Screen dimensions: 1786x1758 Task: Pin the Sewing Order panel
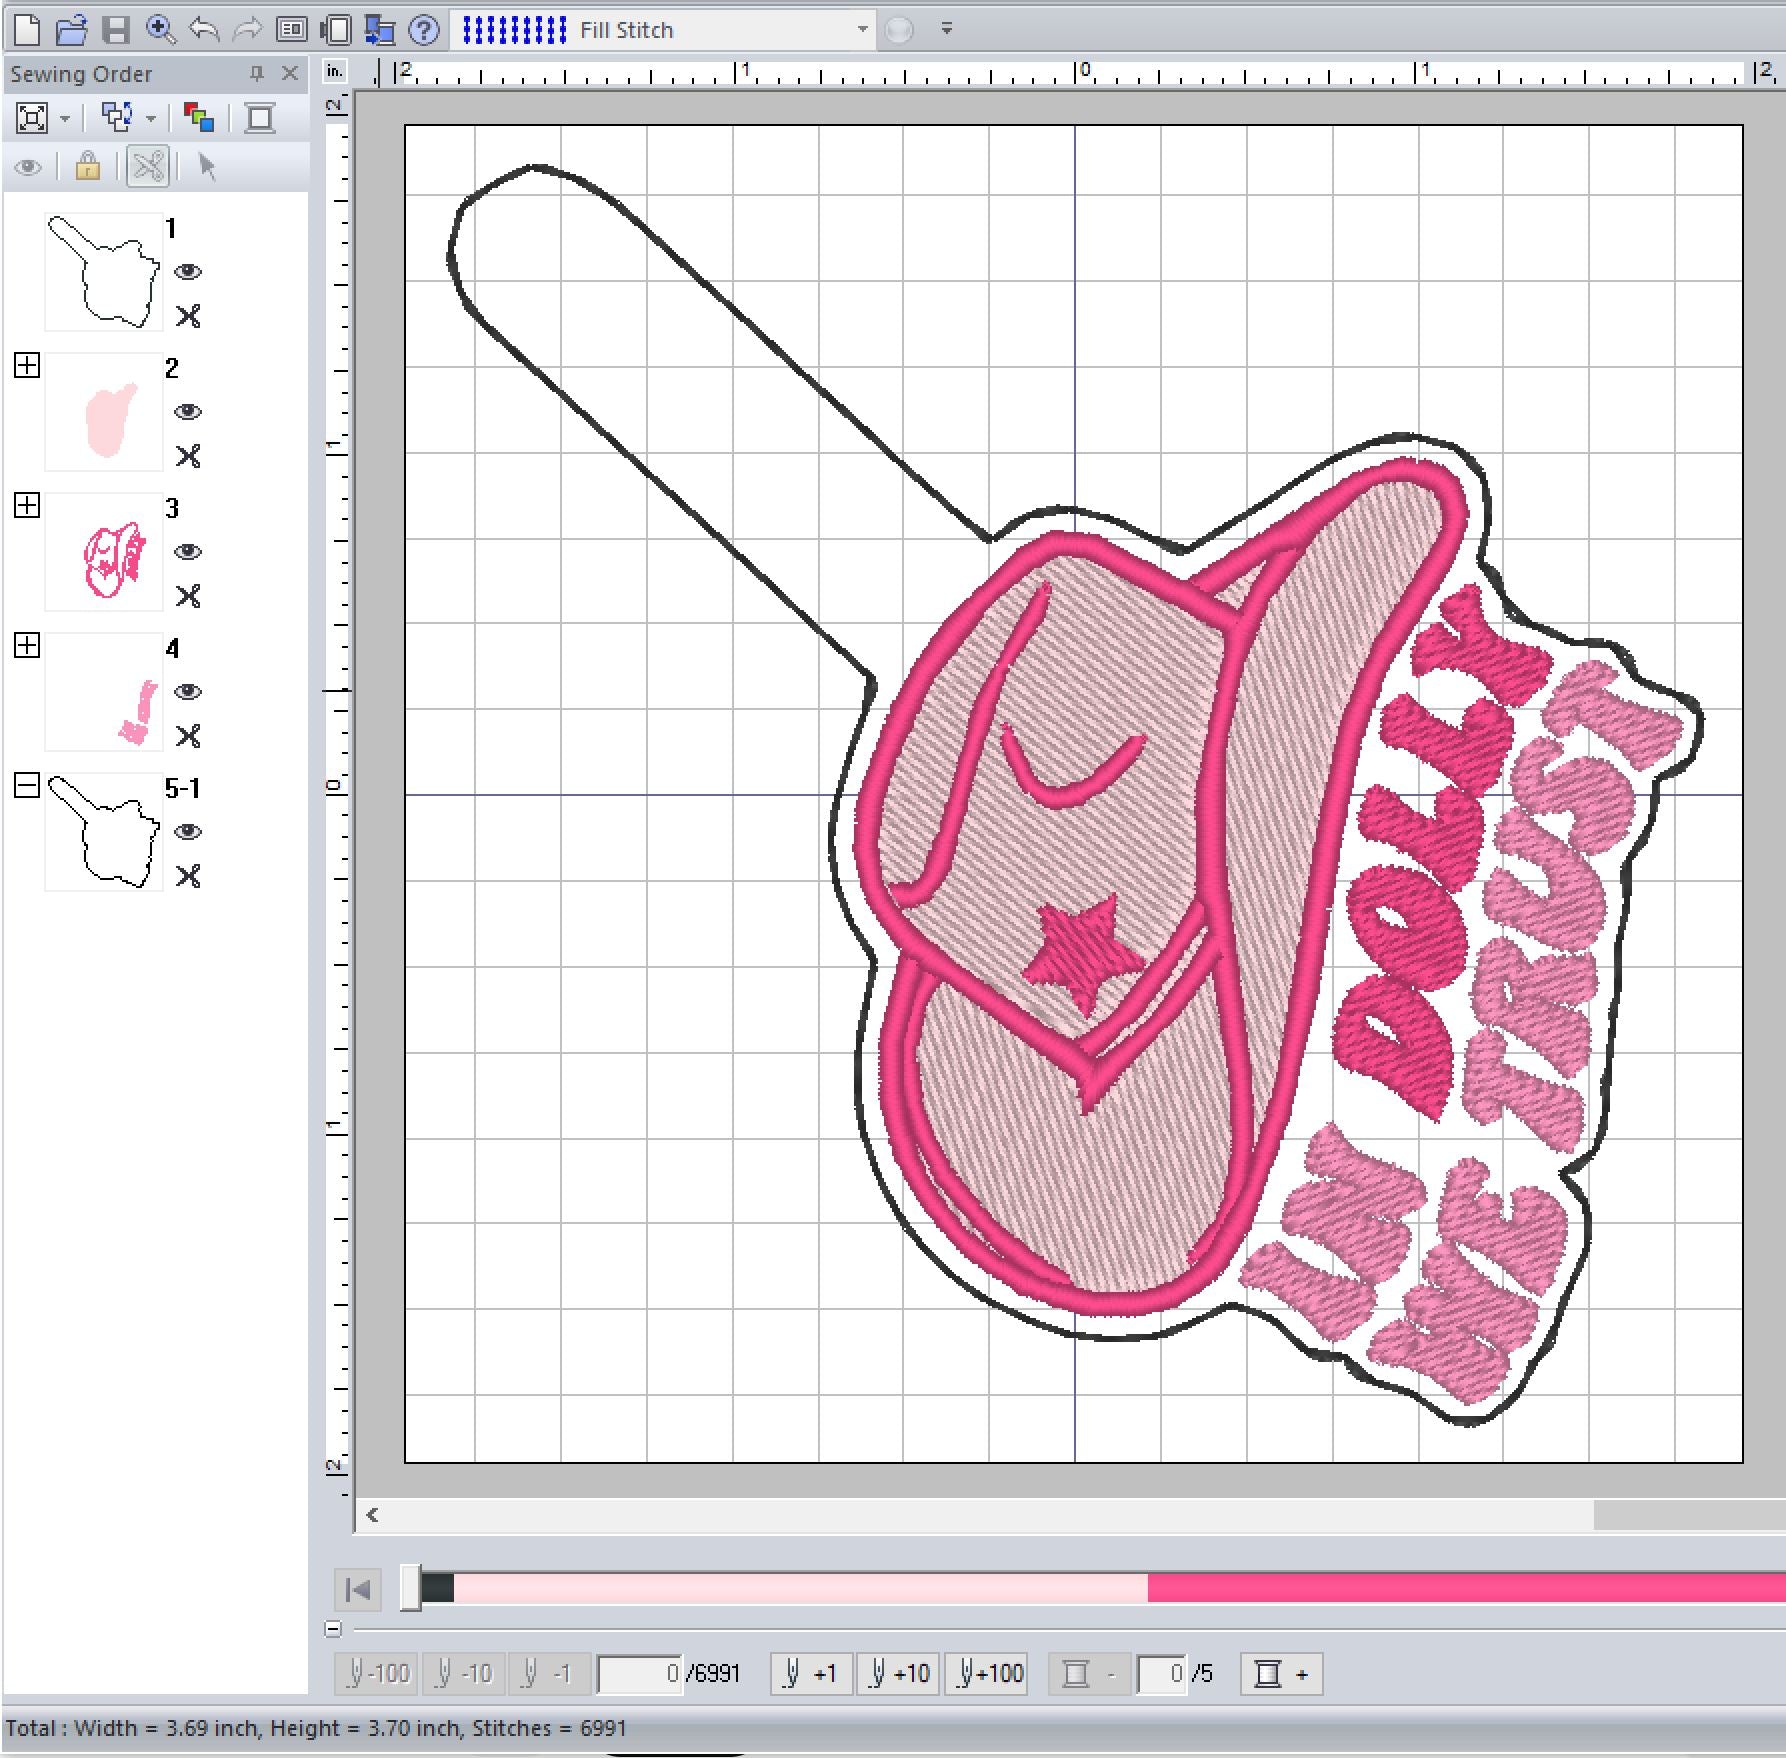257,73
